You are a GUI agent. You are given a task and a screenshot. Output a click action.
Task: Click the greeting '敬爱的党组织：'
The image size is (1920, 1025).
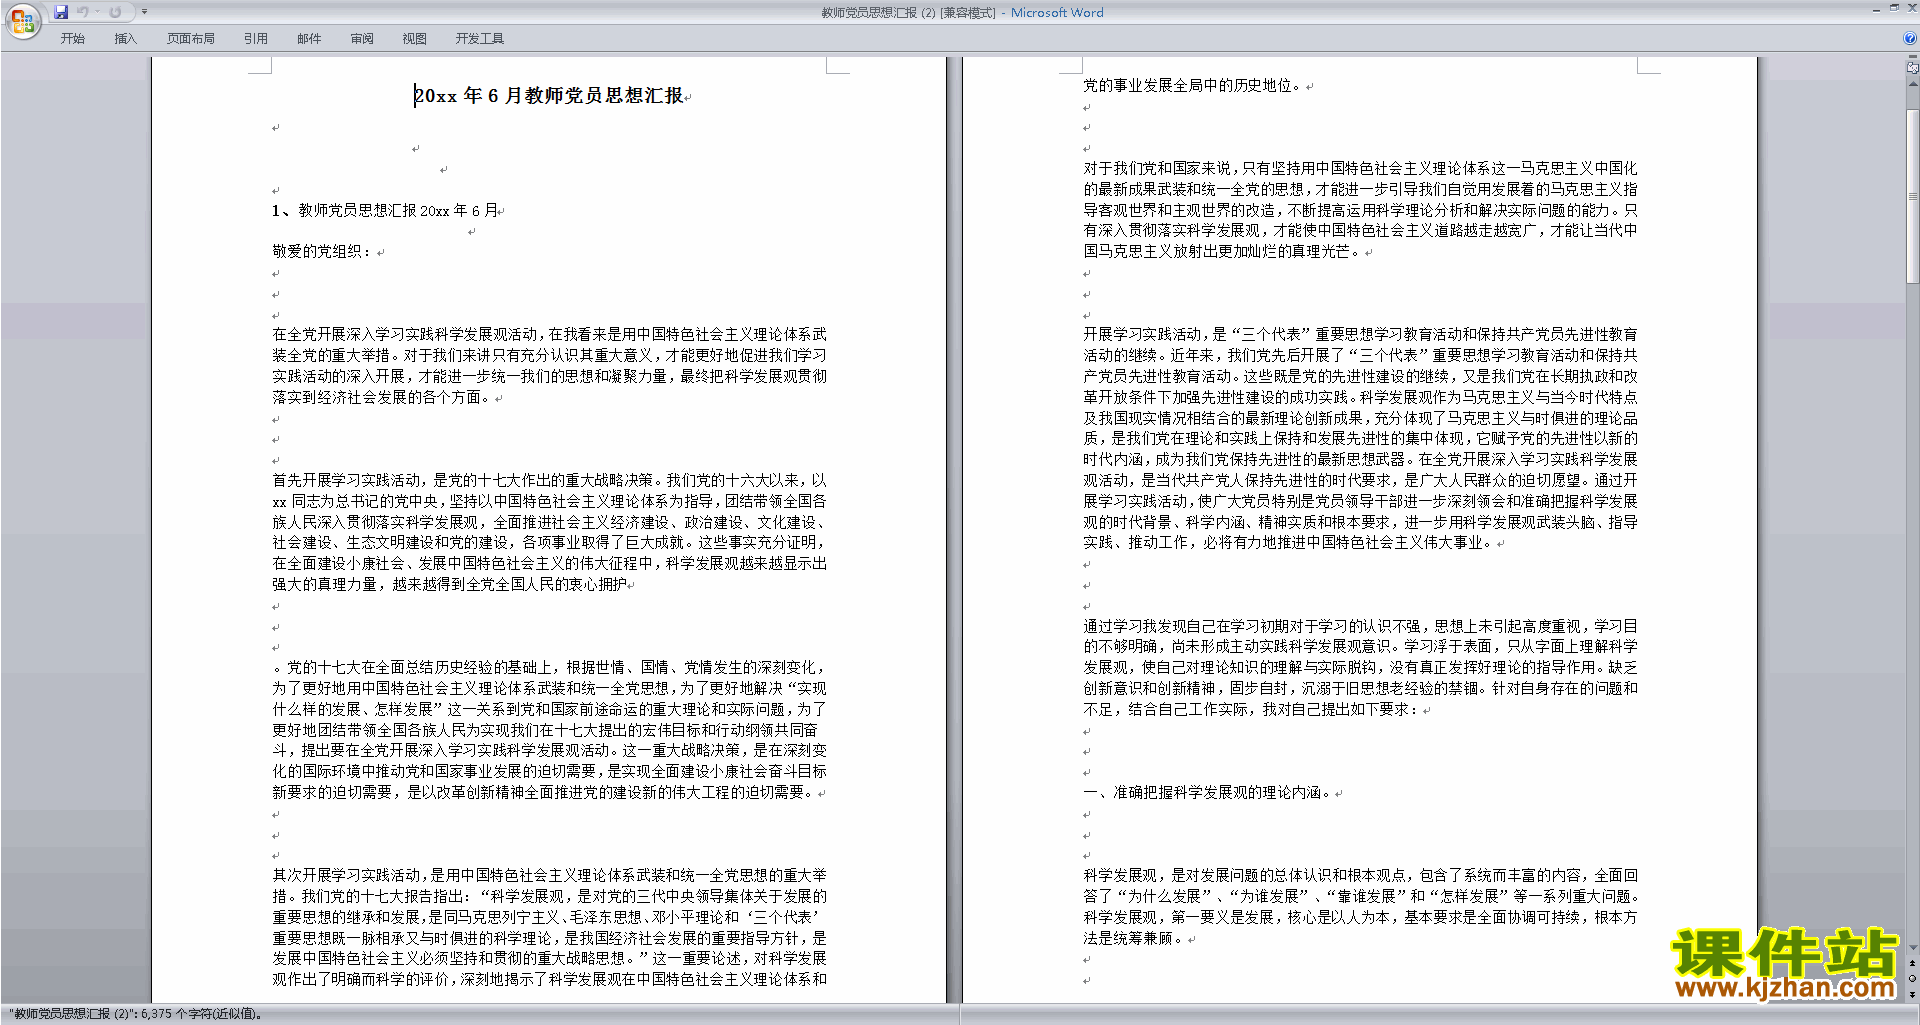point(322,252)
